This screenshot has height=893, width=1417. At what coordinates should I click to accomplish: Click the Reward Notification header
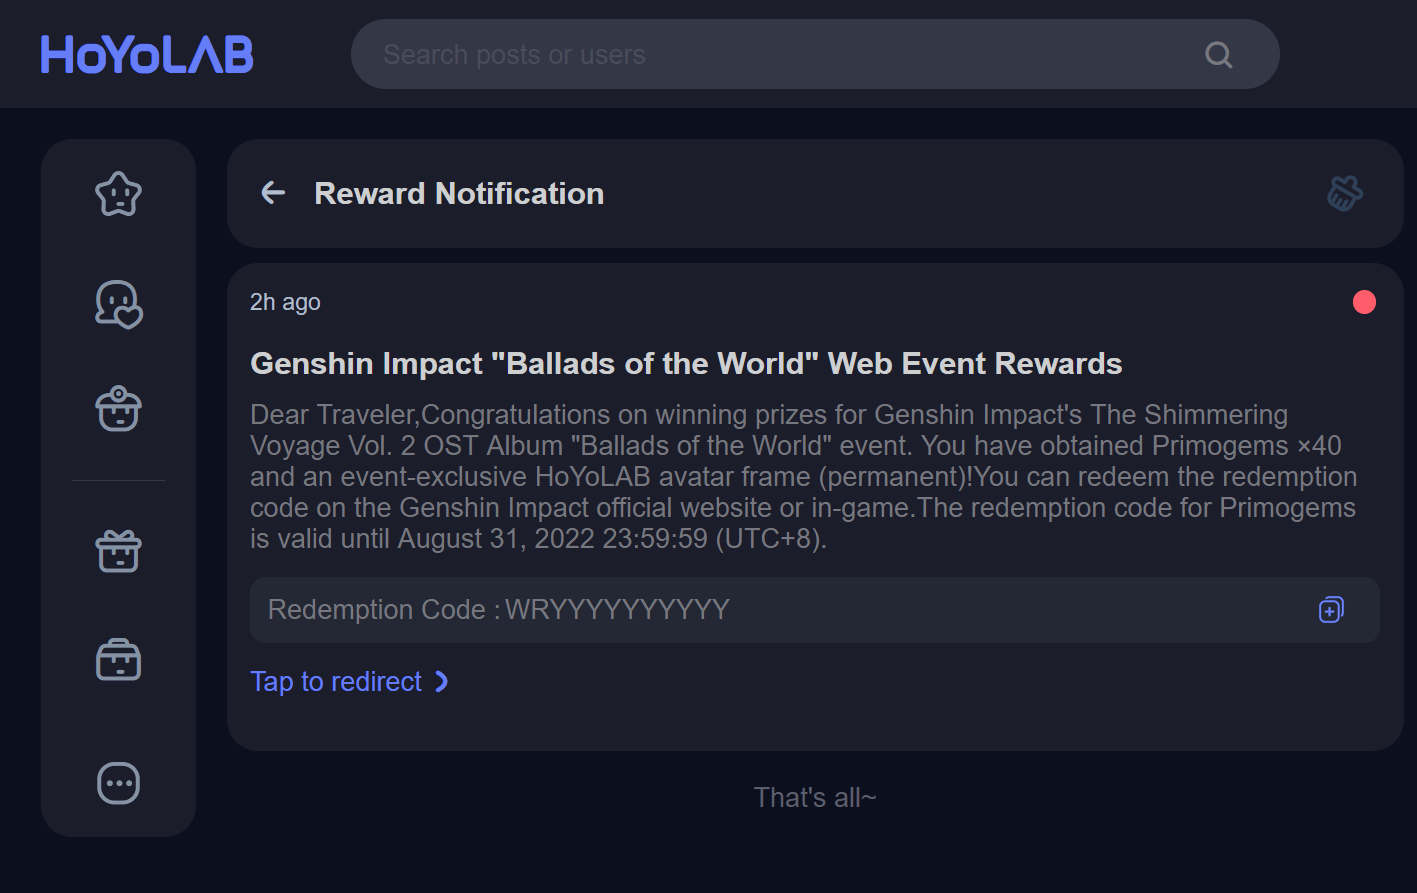[459, 193]
